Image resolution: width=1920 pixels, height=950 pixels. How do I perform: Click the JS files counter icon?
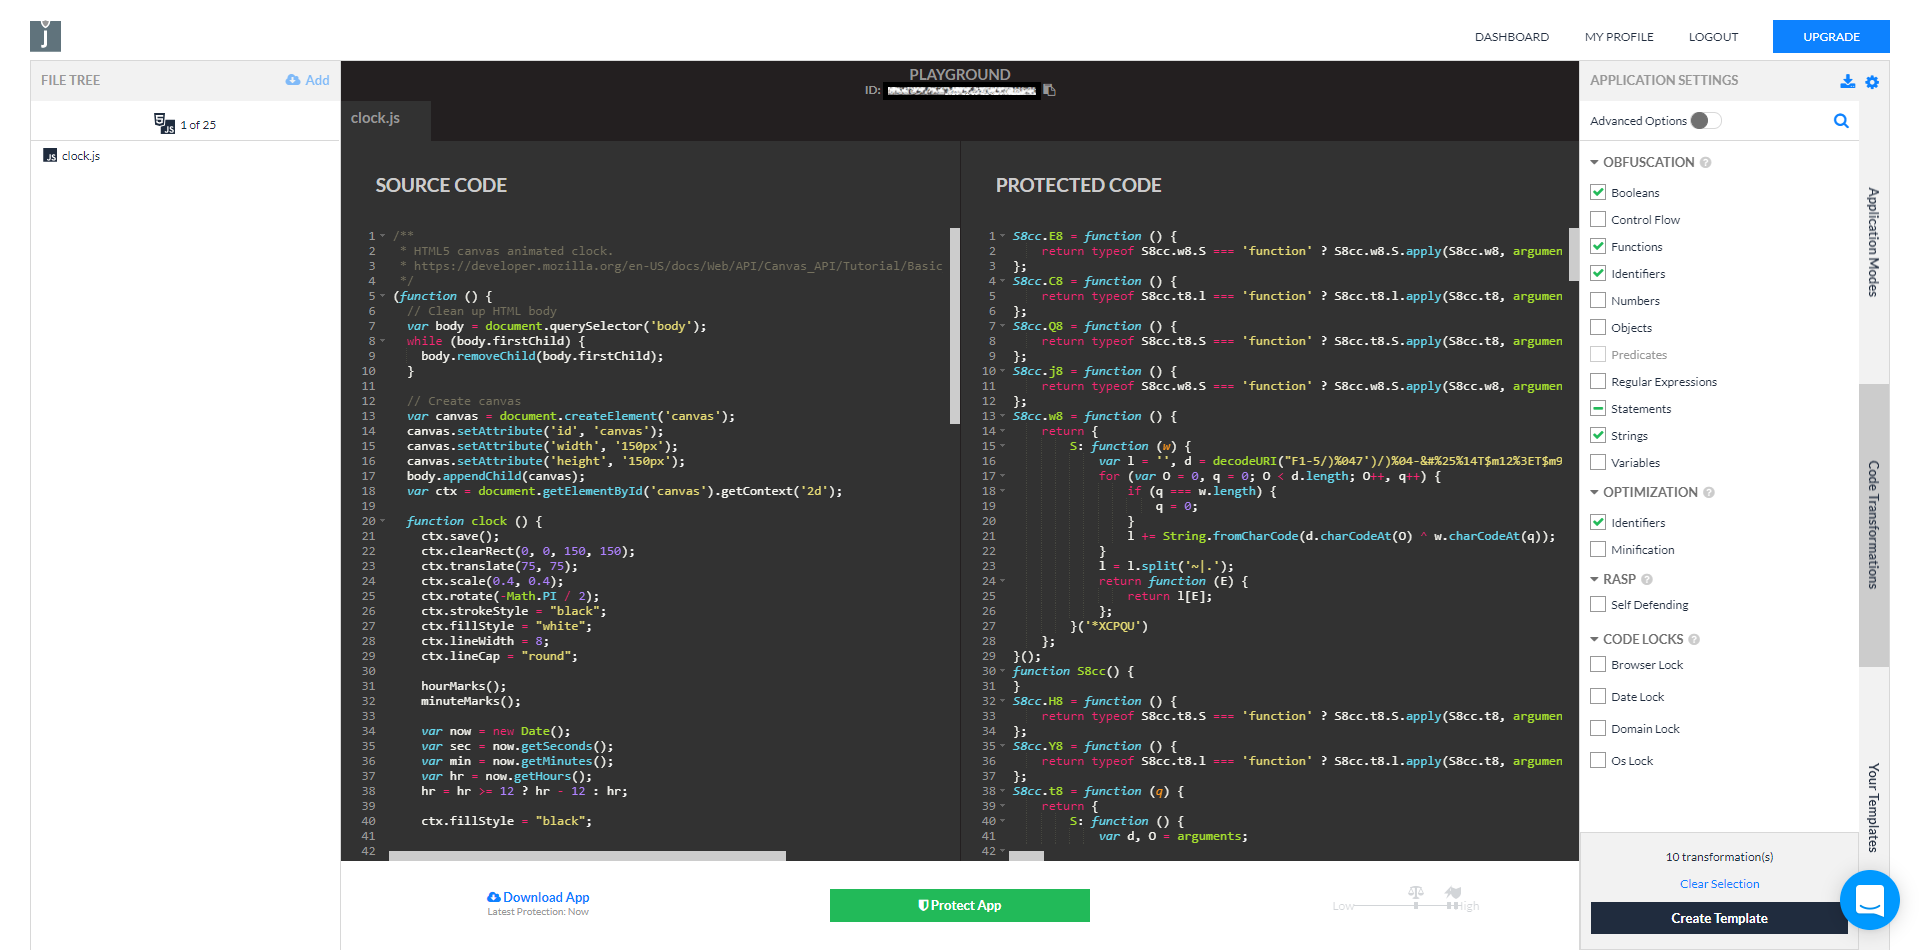point(164,123)
